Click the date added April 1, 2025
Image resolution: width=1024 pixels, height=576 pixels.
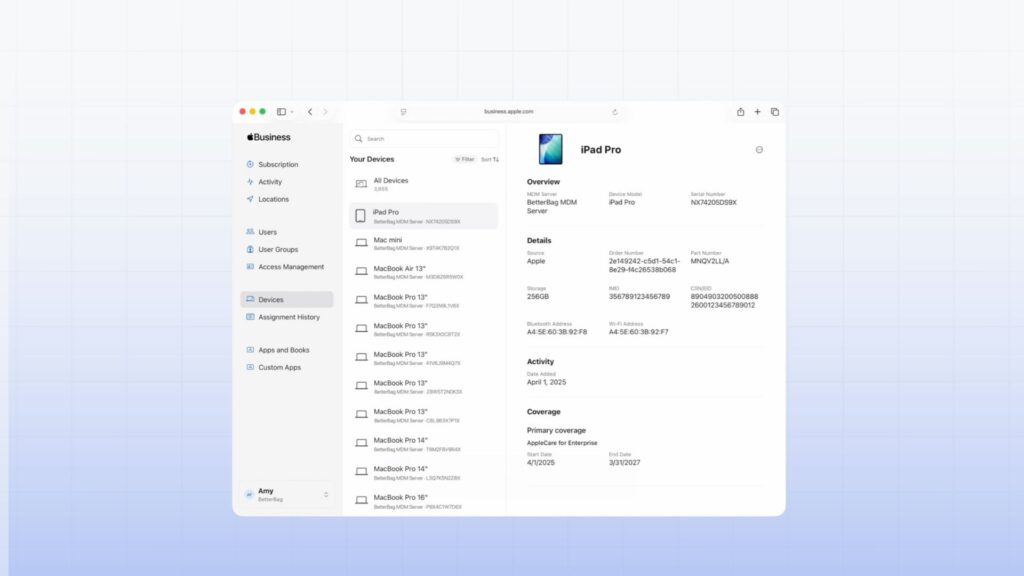[x=547, y=382]
